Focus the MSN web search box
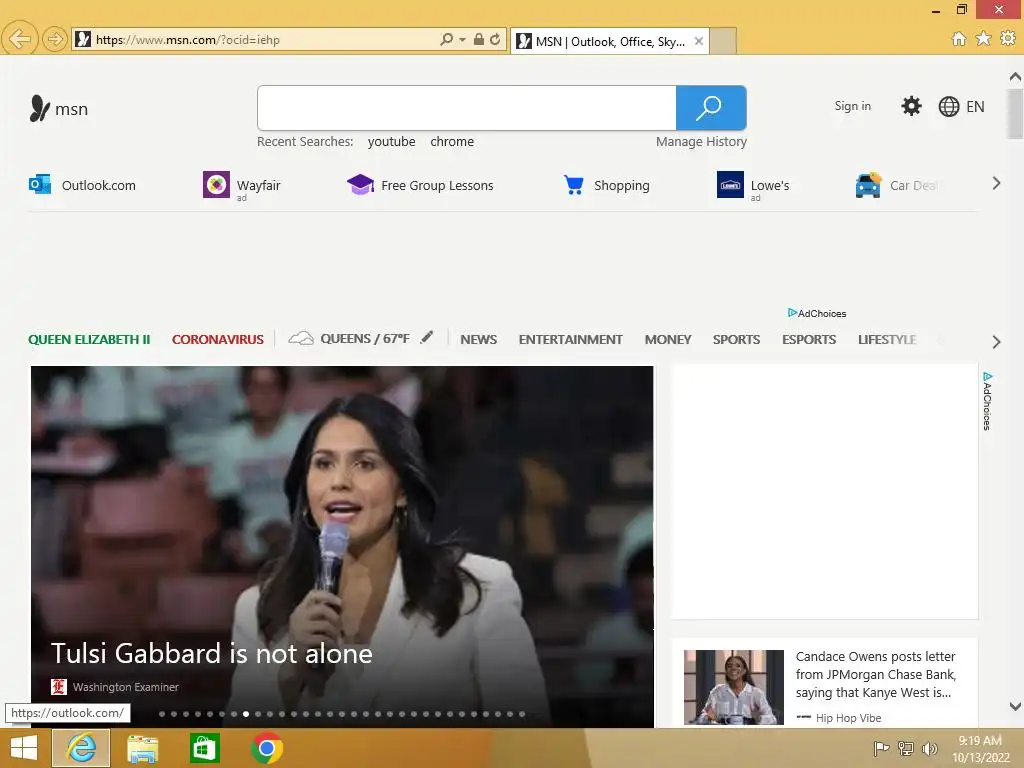 click(466, 108)
